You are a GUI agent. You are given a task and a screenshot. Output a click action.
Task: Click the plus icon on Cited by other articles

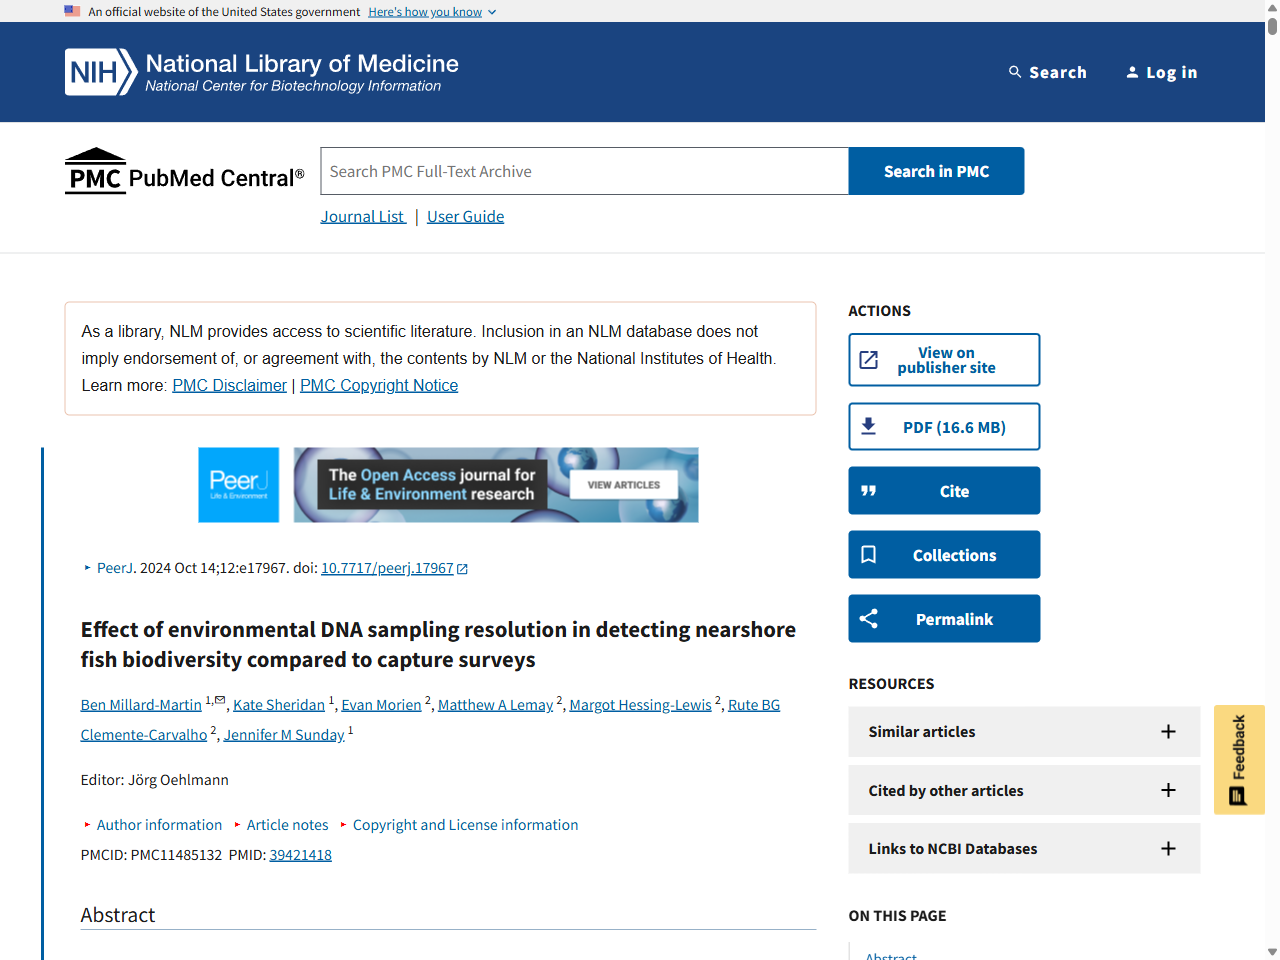point(1168,790)
